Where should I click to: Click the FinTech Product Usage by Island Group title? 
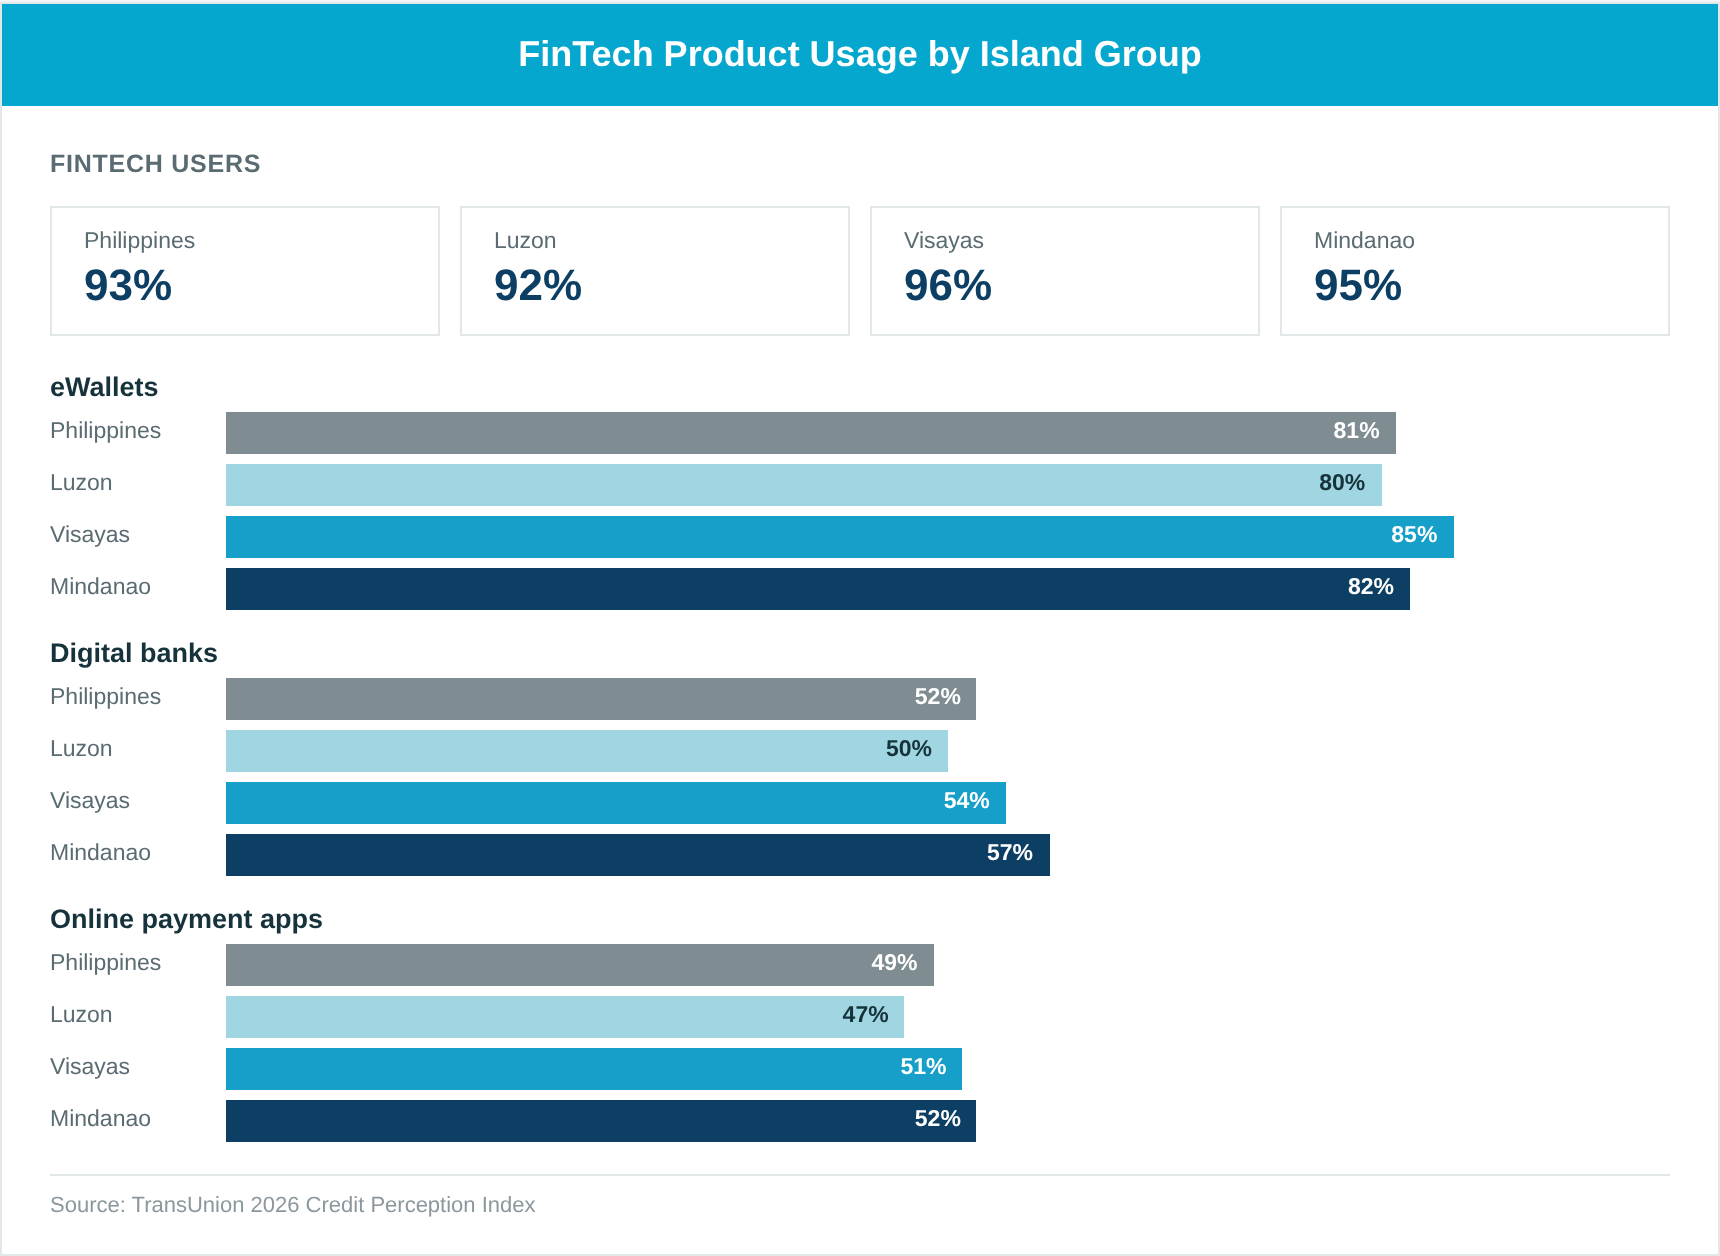point(860,54)
